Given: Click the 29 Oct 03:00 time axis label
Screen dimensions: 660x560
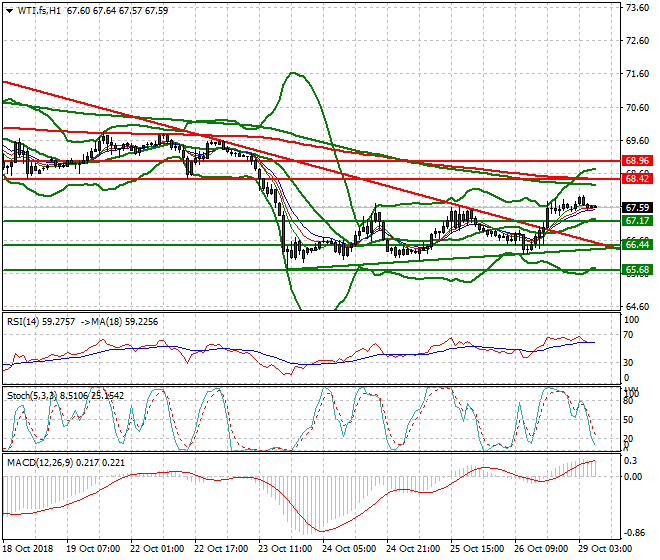Looking at the screenshot, I should point(605,549).
